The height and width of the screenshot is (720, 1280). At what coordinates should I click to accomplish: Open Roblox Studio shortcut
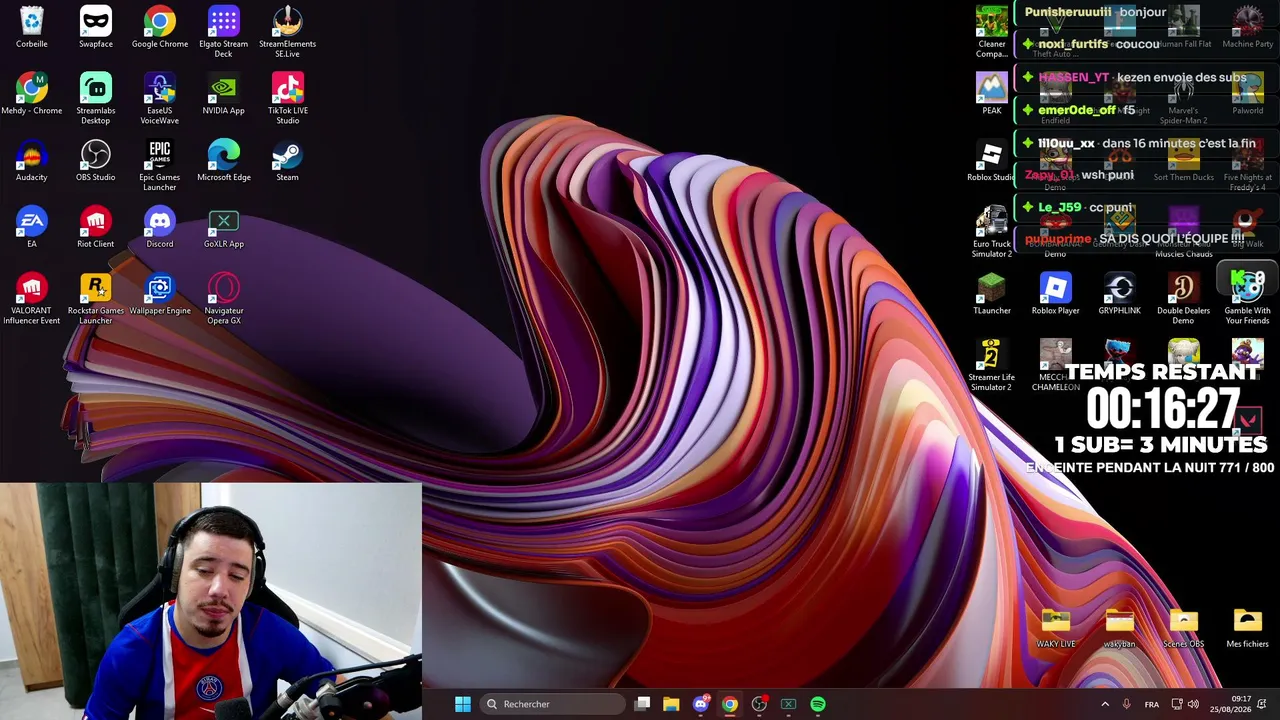[992, 161]
